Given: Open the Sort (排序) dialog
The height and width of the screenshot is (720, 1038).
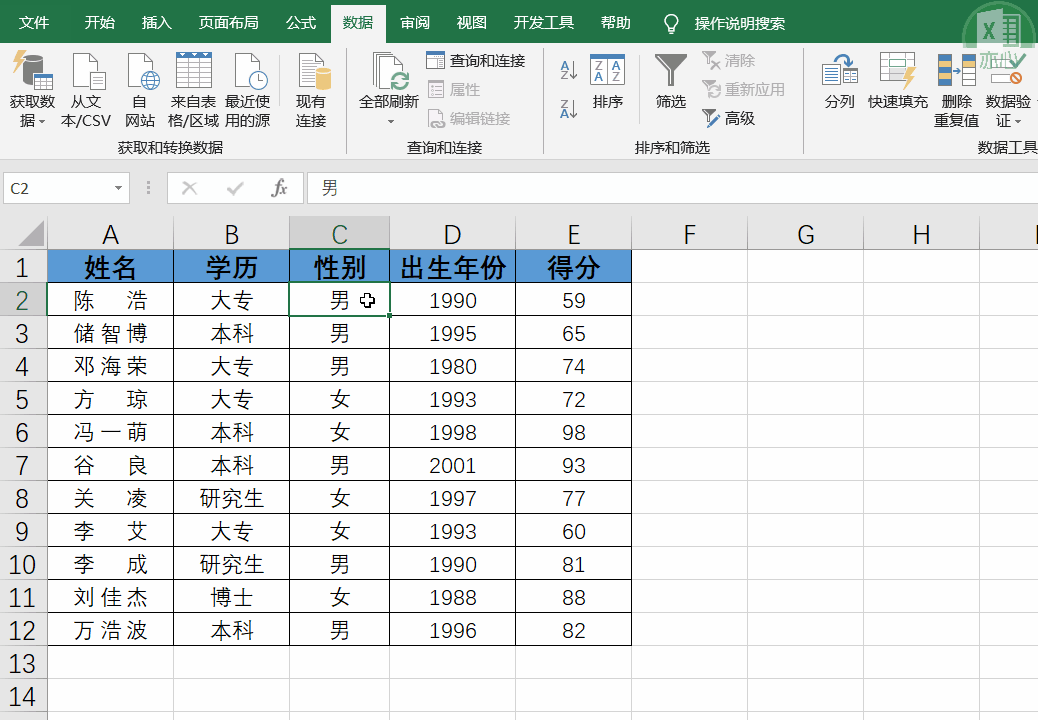Looking at the screenshot, I should (x=607, y=81).
